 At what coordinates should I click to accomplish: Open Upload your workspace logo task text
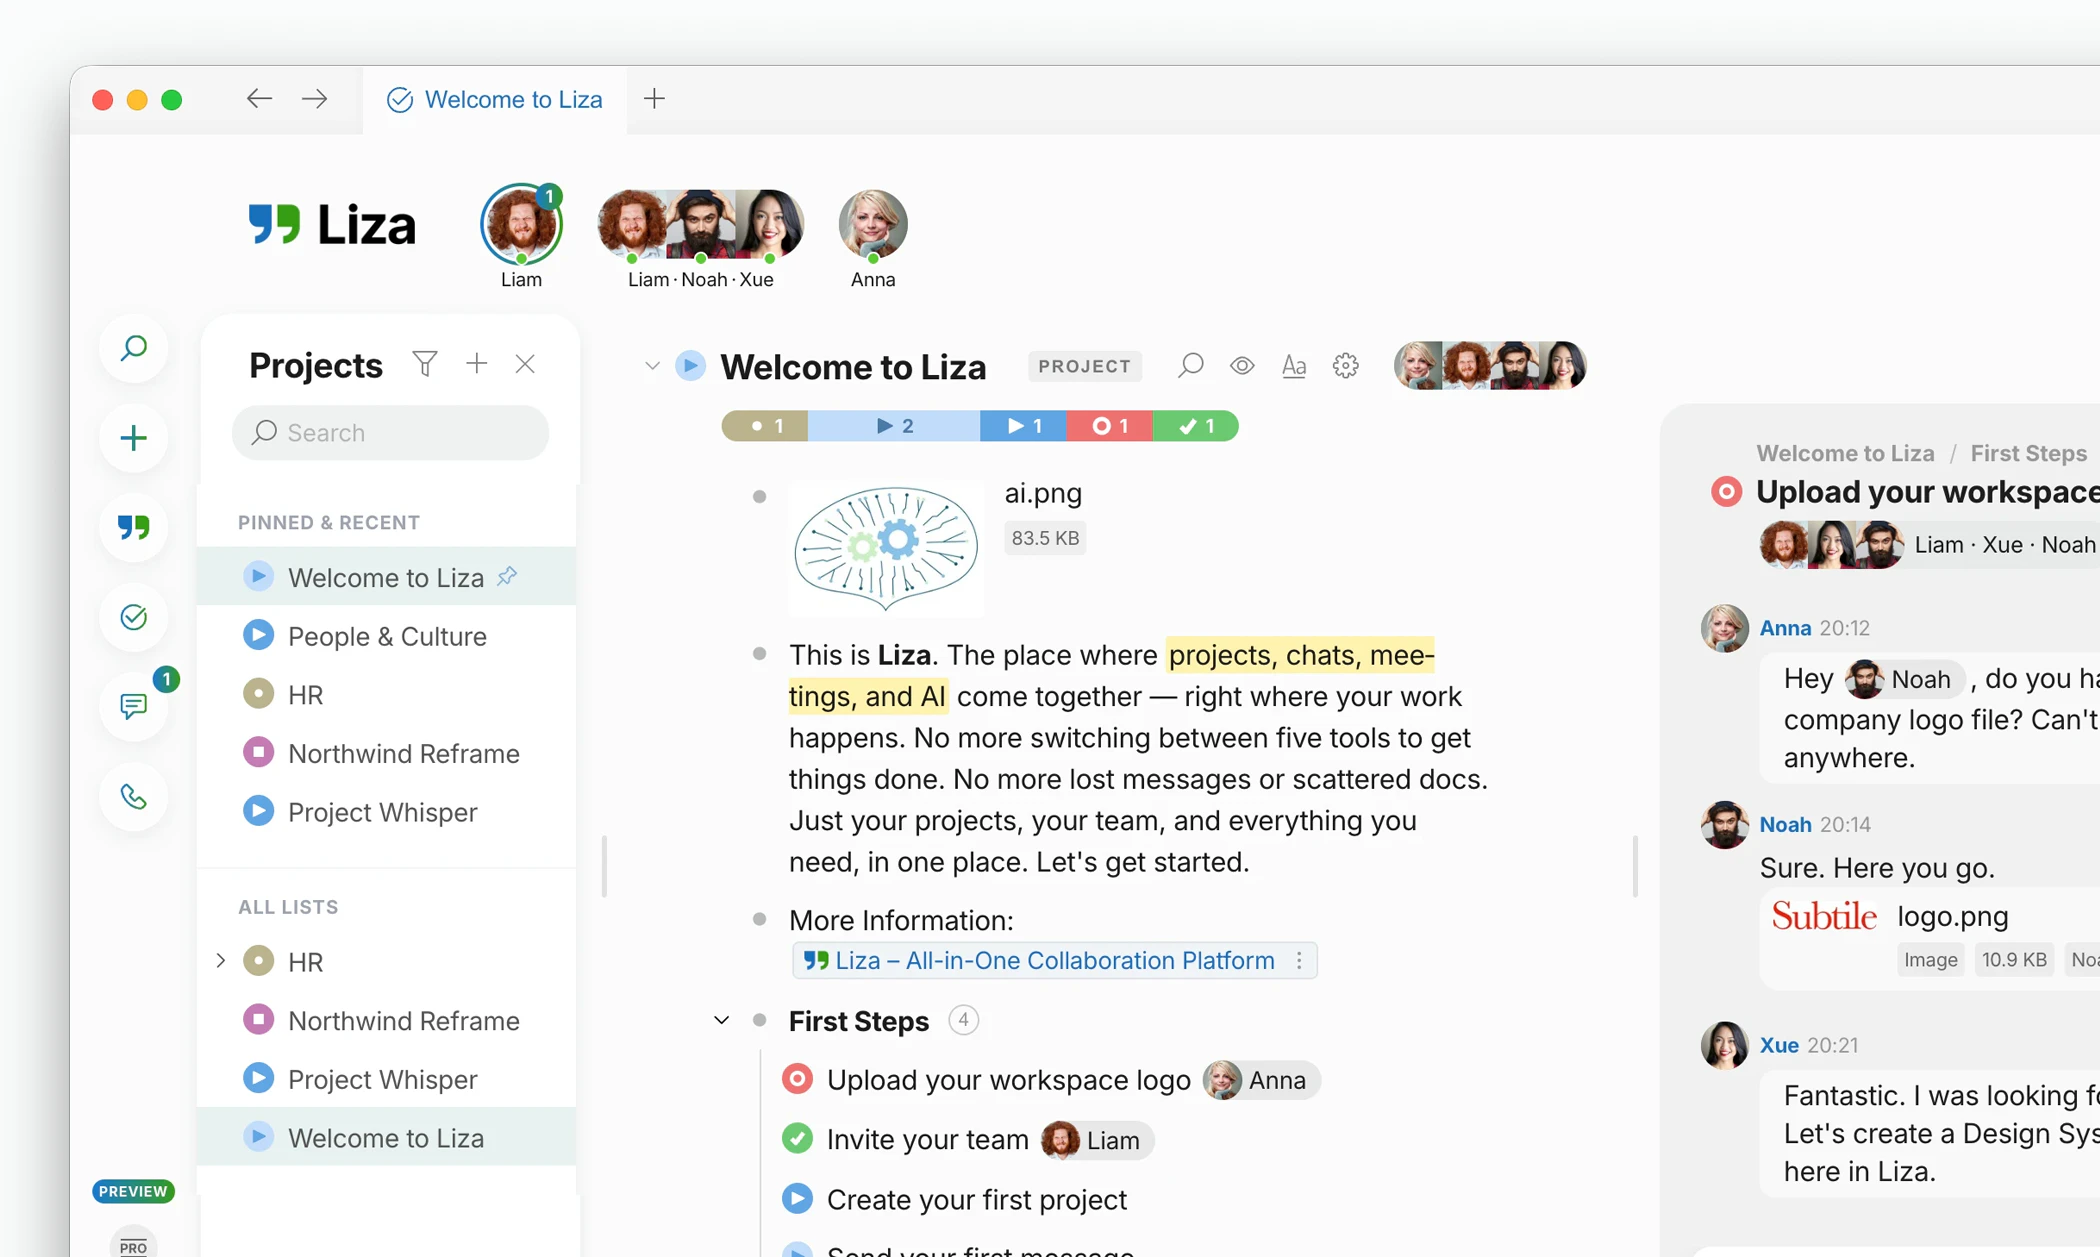click(1008, 1080)
